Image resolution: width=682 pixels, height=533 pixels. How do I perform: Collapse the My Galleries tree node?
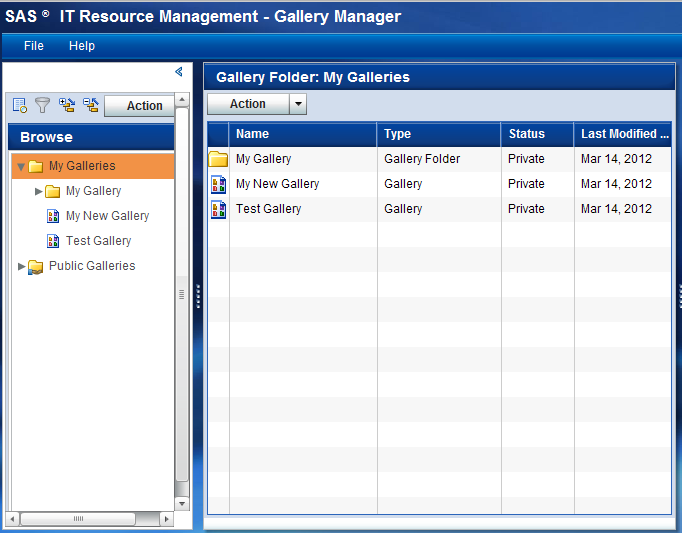tap(21, 167)
